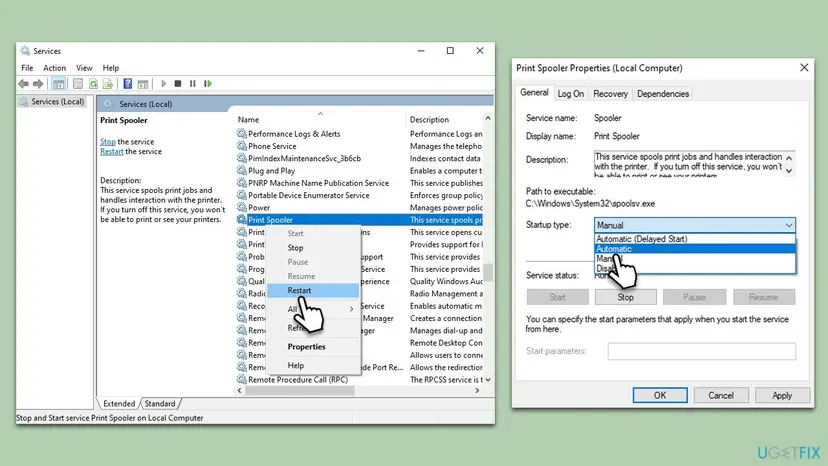
Task: Click the services list scroll-up arrow
Action: pyautogui.click(x=488, y=118)
